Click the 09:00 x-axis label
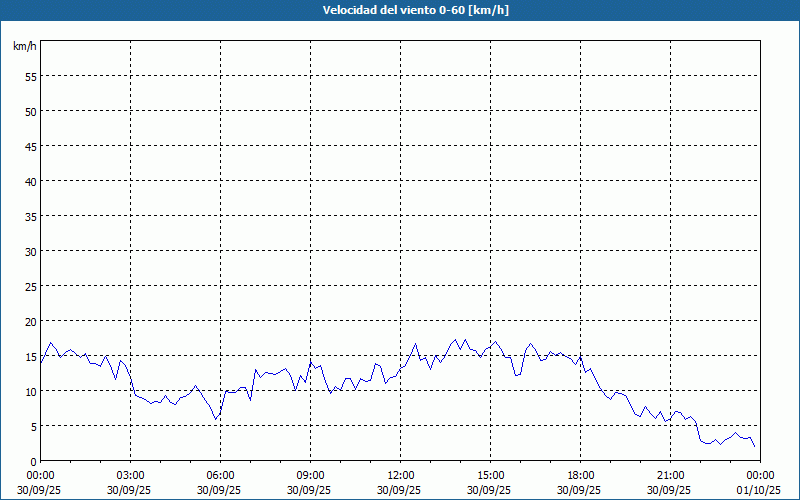The width and height of the screenshot is (800, 500). (x=311, y=475)
